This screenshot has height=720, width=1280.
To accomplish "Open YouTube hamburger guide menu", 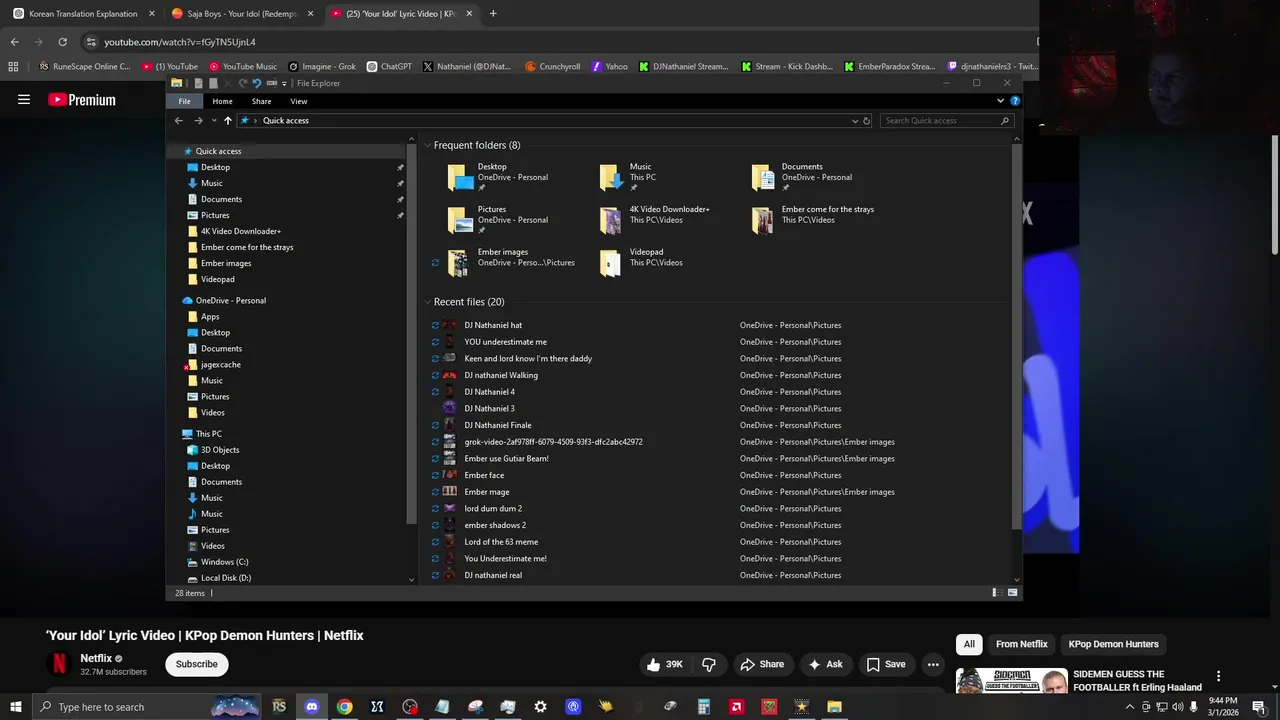I will coord(24,100).
